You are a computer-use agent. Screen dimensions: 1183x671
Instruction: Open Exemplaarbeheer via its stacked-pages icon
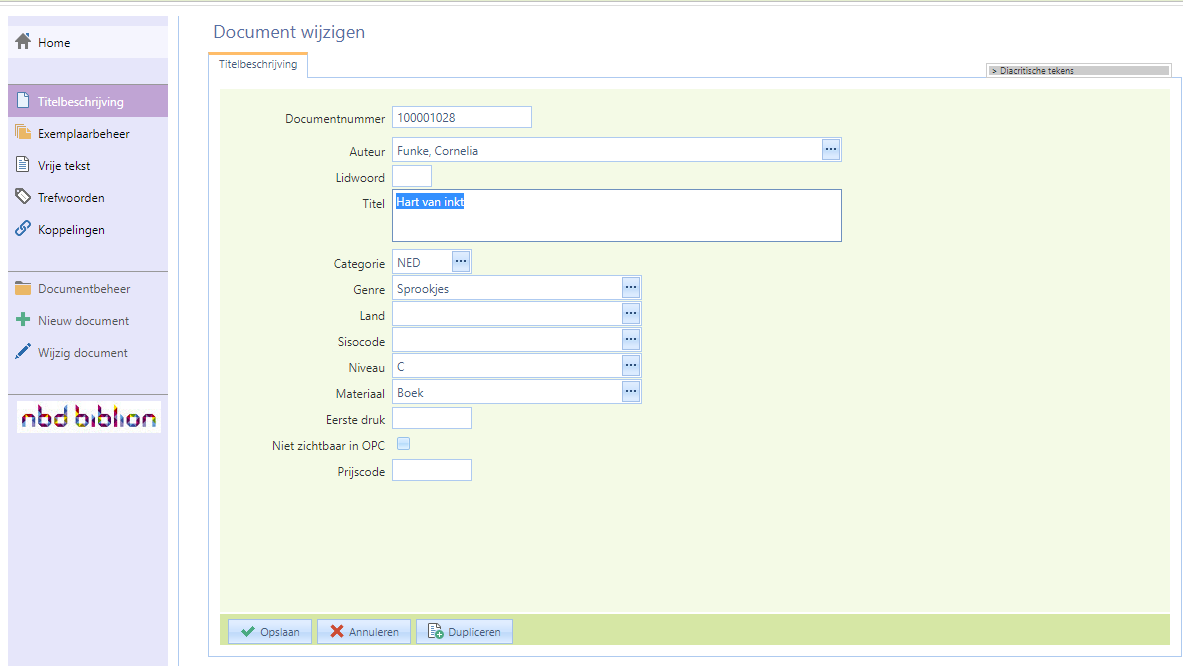pos(23,133)
